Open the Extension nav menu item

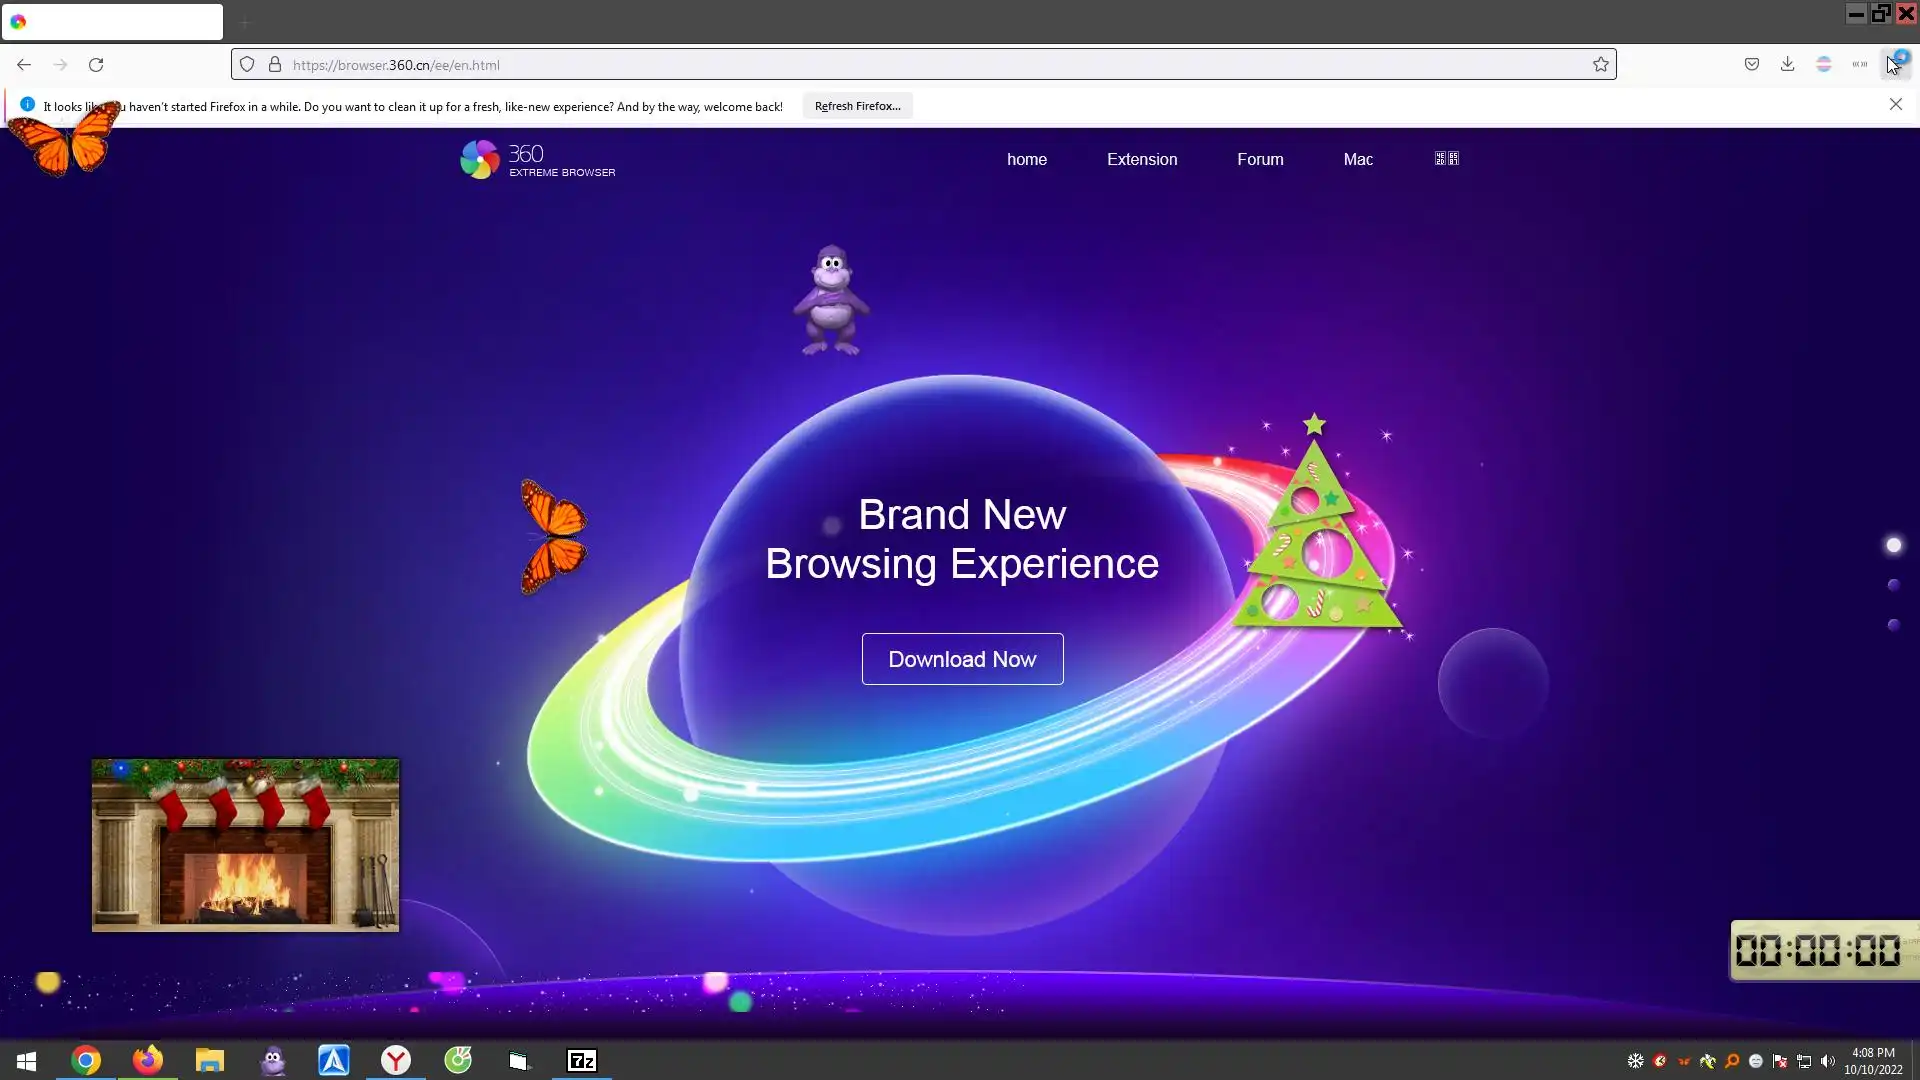tap(1142, 159)
